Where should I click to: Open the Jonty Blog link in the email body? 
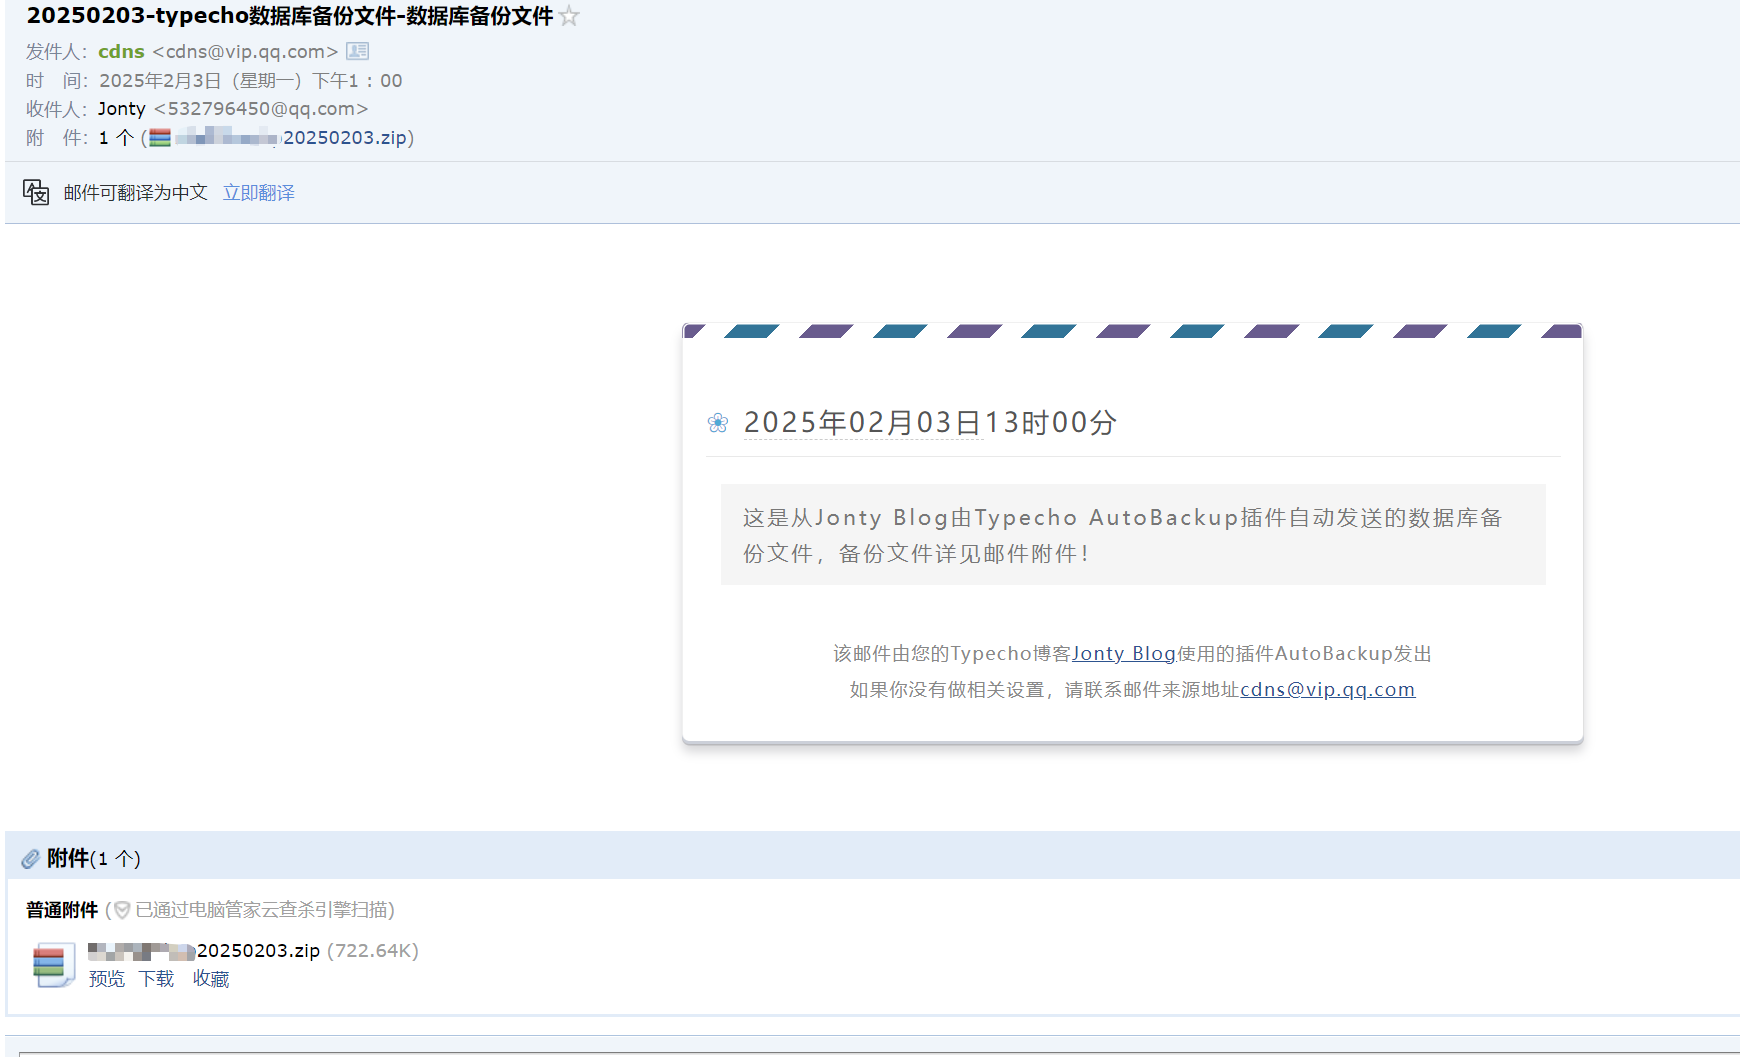[1124, 654]
